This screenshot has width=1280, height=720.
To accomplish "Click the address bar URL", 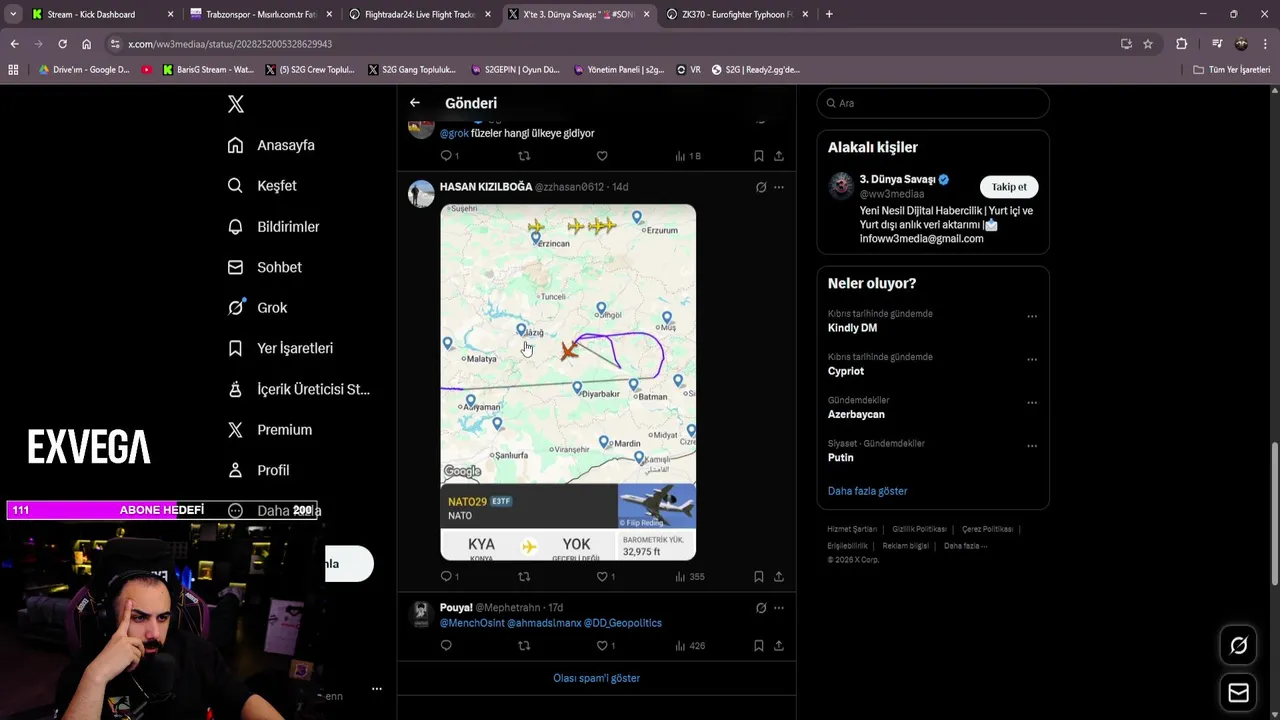I will (230, 44).
